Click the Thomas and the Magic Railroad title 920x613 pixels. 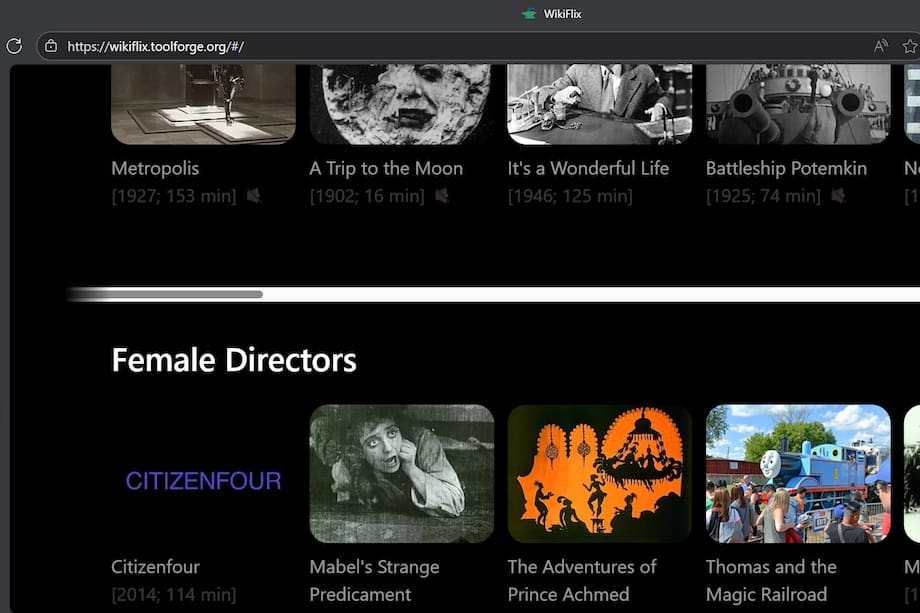[771, 580]
